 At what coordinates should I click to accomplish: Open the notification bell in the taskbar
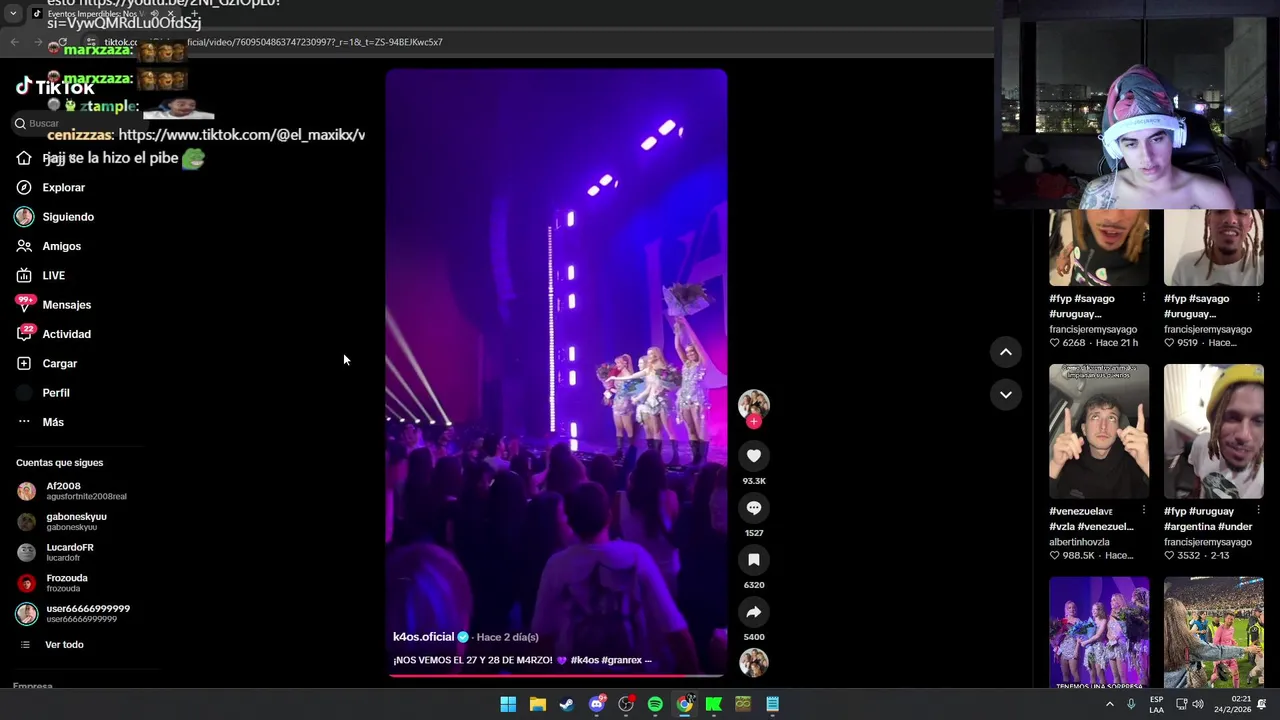coord(1262,704)
